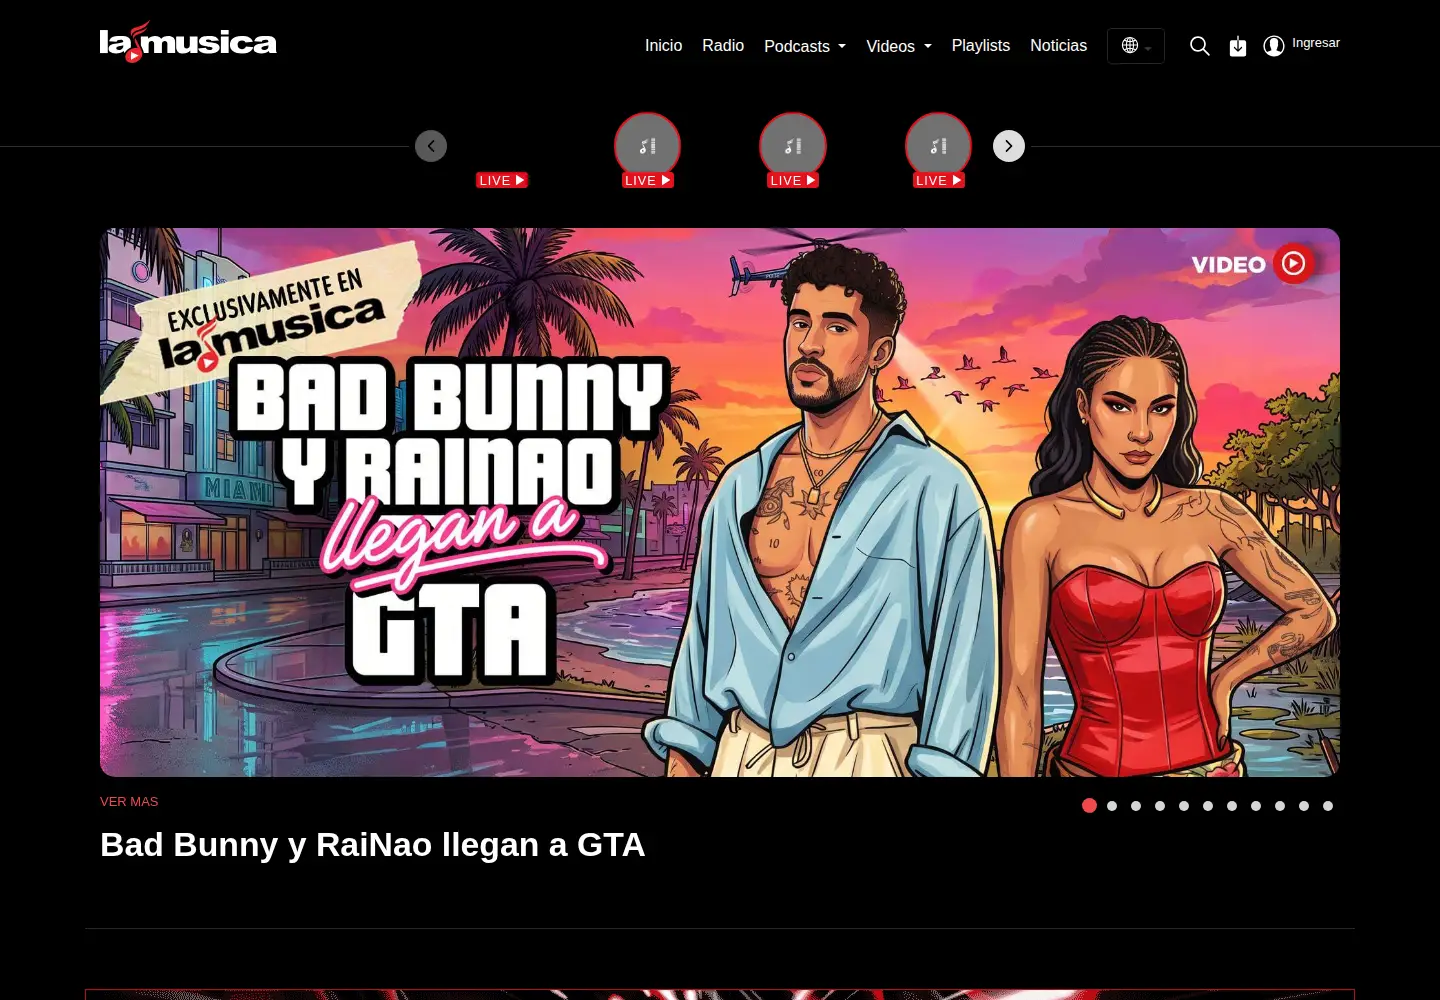This screenshot has height=1000, width=1440.
Task: Go to Inicio page
Action: pos(663,46)
